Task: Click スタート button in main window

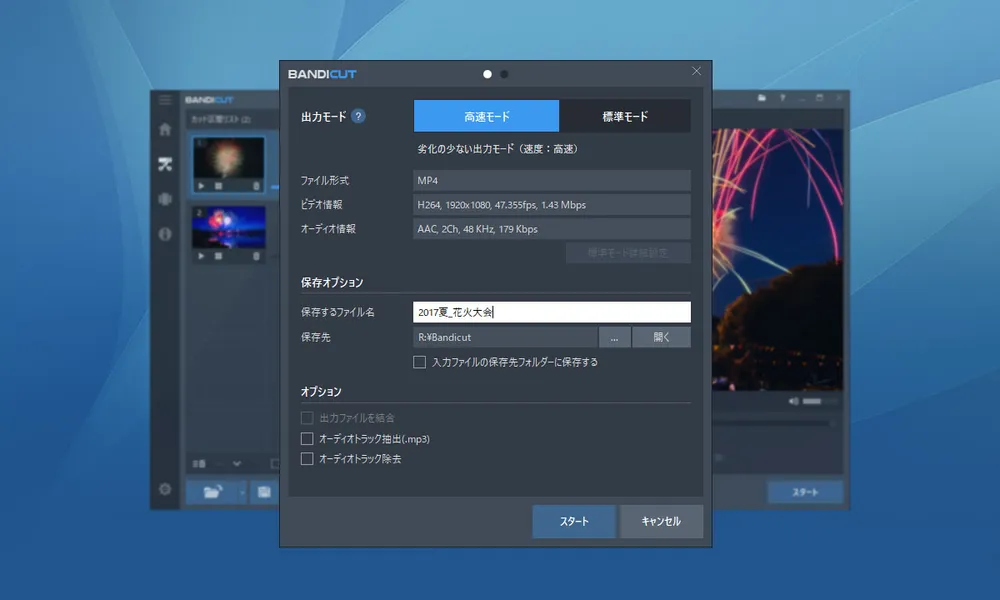Action: 805,492
